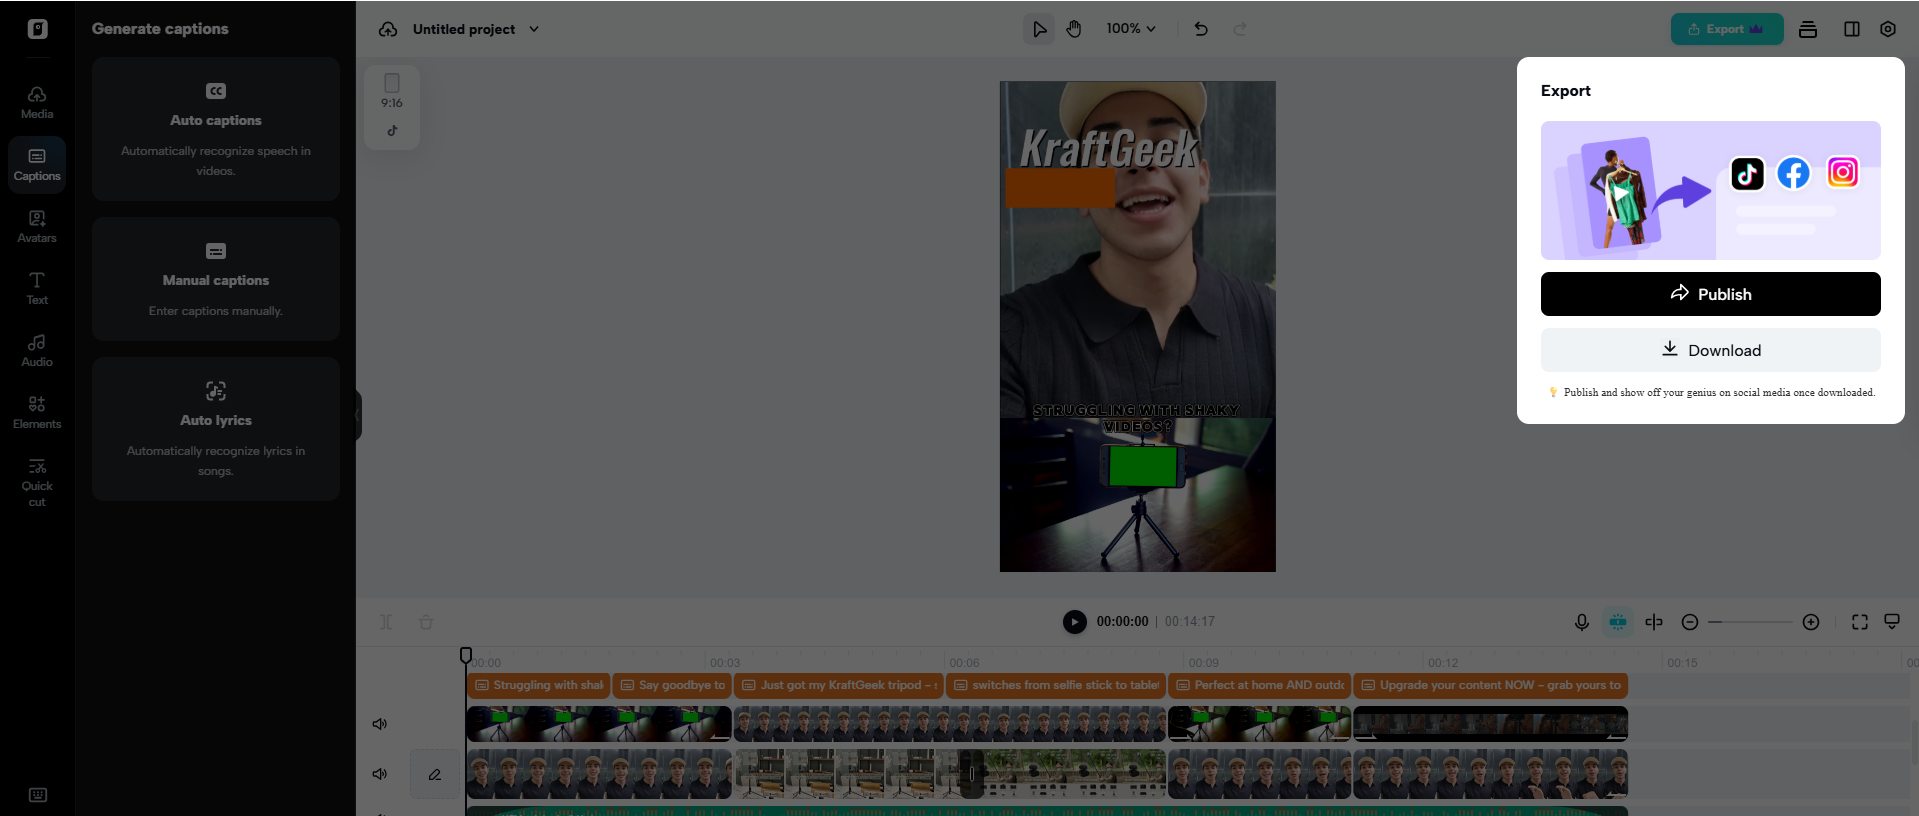Click the timeline playhead marker

tap(466, 656)
